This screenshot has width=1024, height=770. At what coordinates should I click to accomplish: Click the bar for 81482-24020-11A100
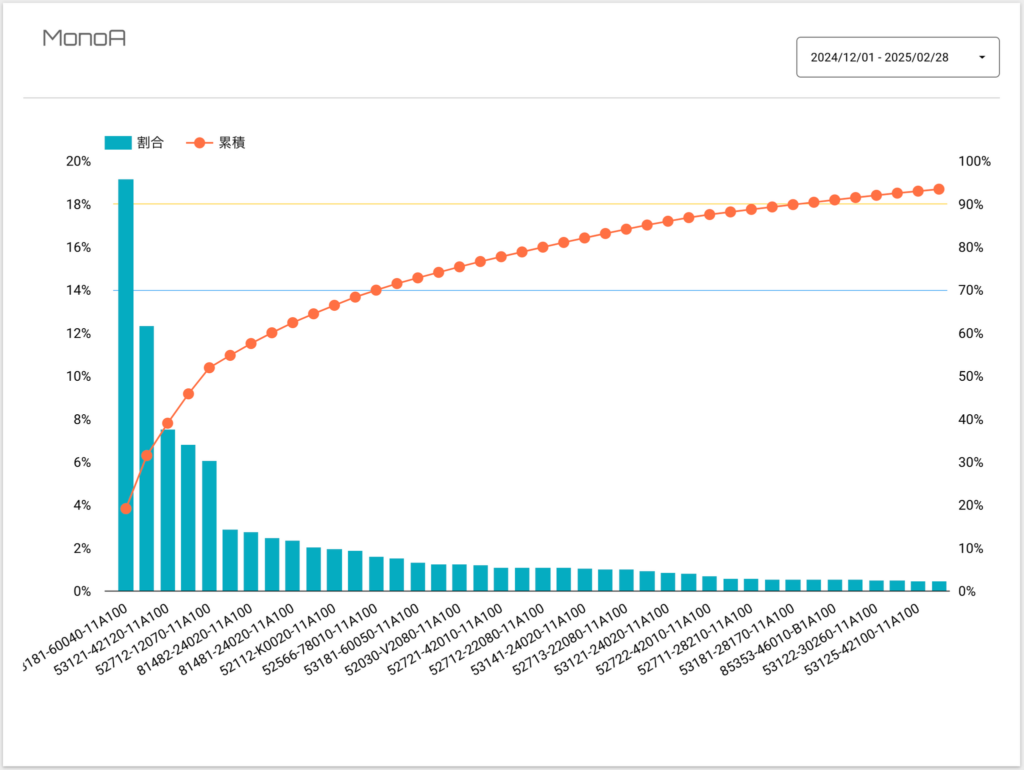(251, 562)
